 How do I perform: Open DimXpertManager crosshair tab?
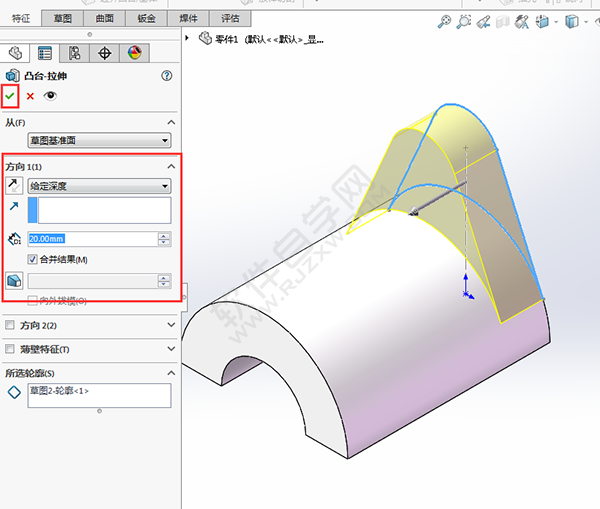click(x=104, y=53)
